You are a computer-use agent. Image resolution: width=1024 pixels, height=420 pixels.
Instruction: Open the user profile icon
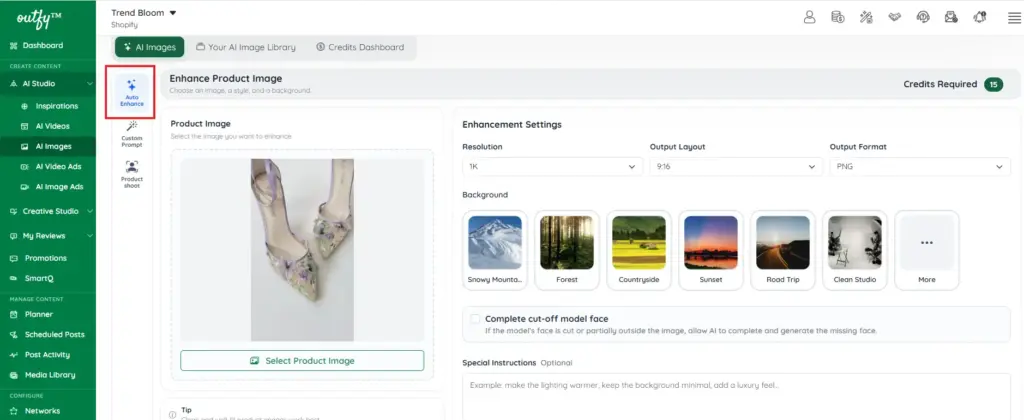[809, 17]
